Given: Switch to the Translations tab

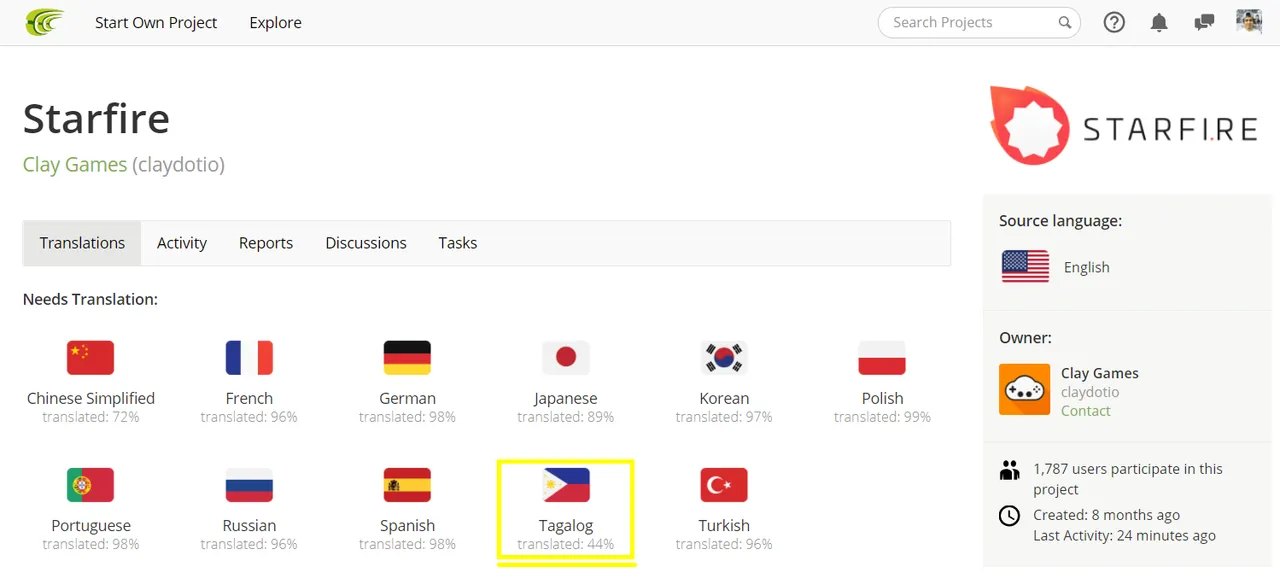Looking at the screenshot, I should 82,243.
